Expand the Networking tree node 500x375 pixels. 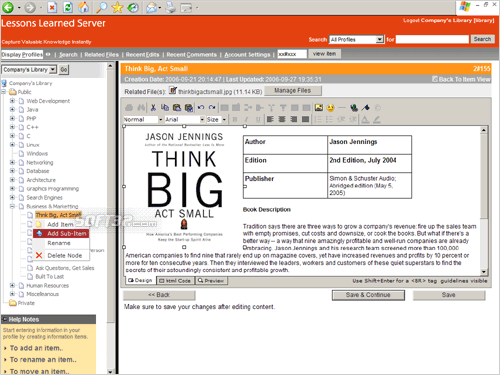[12, 162]
